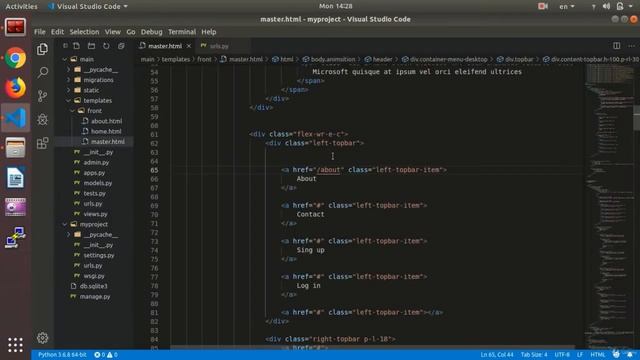Image resolution: width=640 pixels, height=360 pixels.
Task: Open the Search view in activity bar
Action: point(42,73)
